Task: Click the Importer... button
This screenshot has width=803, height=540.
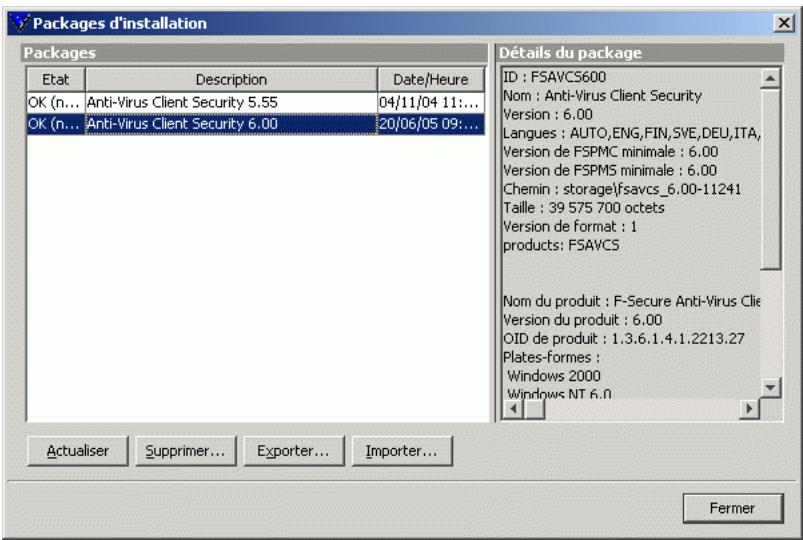Action: pyautogui.click(x=402, y=451)
